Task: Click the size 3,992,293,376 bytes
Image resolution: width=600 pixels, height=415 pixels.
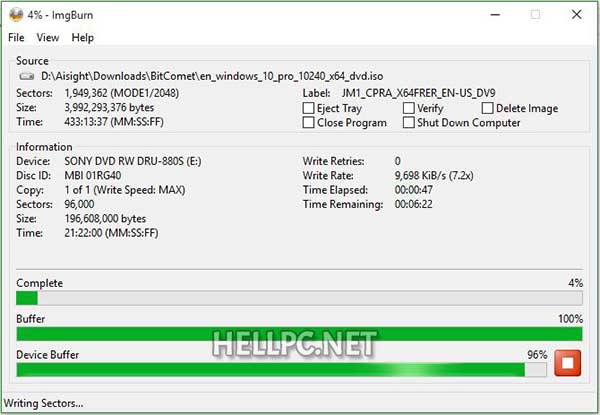Action: point(109,107)
